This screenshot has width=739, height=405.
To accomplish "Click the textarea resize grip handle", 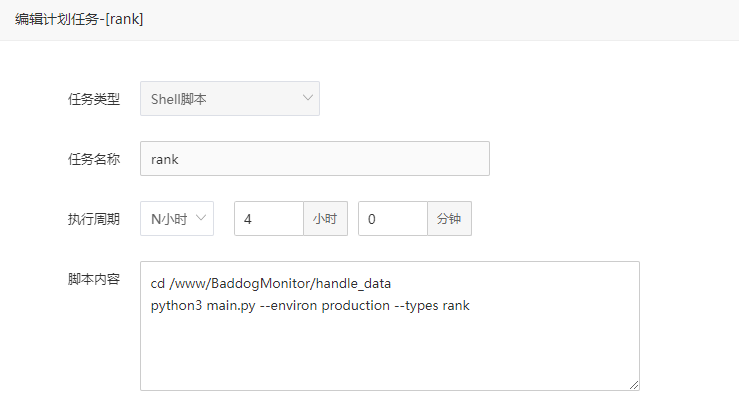I will [634, 385].
